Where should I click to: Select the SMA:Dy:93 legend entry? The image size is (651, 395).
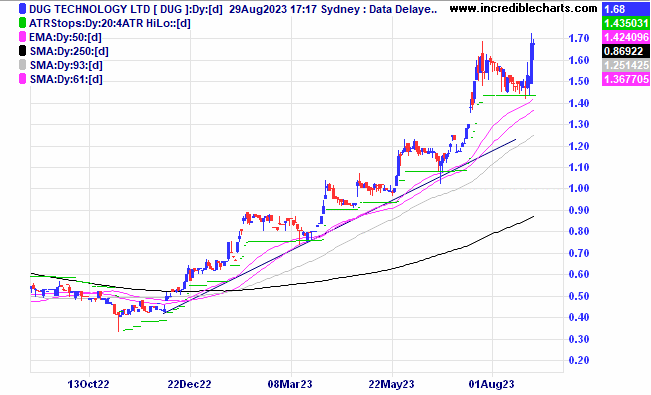tap(66, 65)
